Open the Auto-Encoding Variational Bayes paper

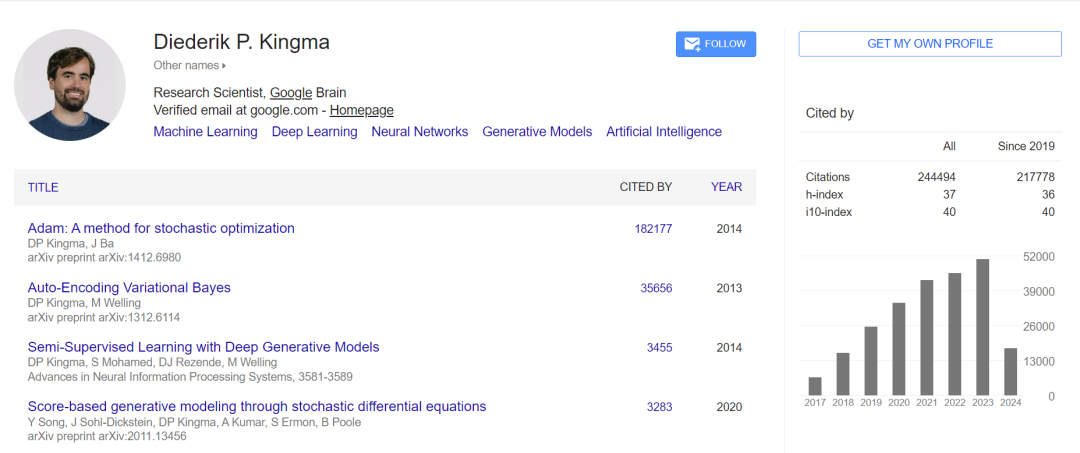tap(129, 288)
